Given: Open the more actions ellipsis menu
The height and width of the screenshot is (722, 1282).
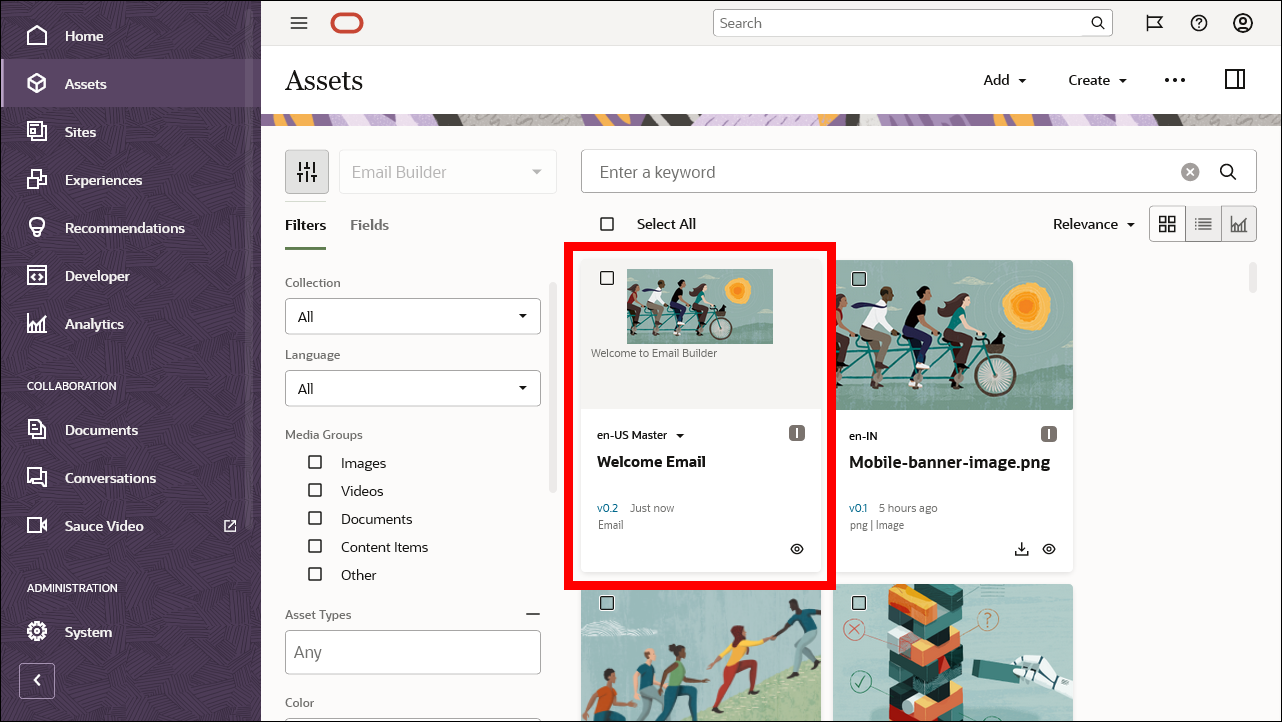Looking at the screenshot, I should coord(1174,79).
